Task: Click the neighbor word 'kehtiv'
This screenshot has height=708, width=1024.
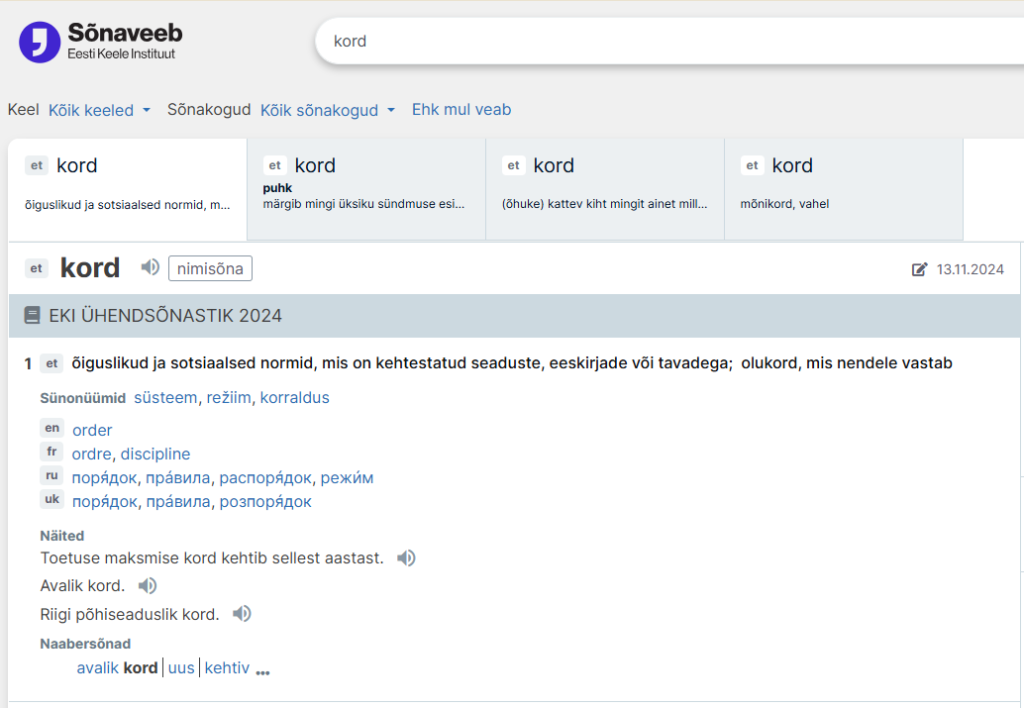Action: [x=227, y=668]
